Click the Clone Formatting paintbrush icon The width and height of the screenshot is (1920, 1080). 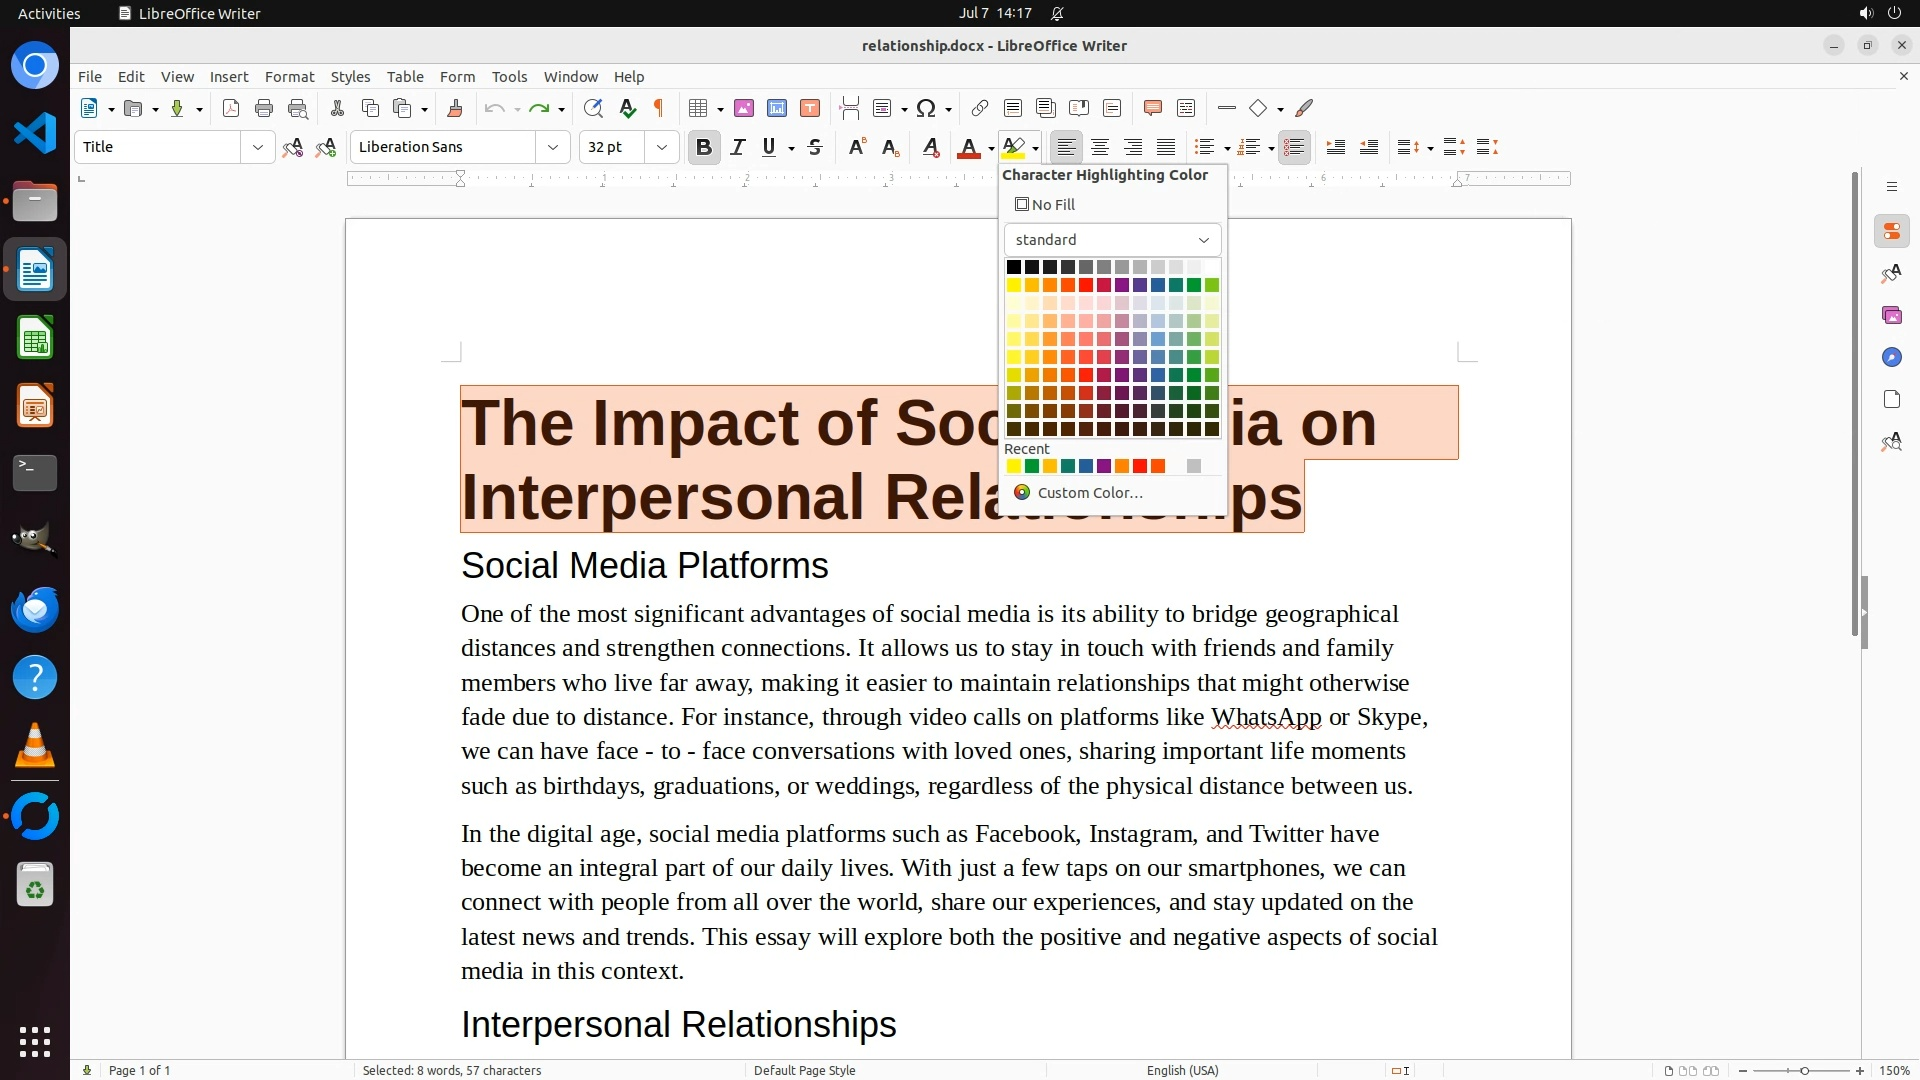(x=455, y=108)
